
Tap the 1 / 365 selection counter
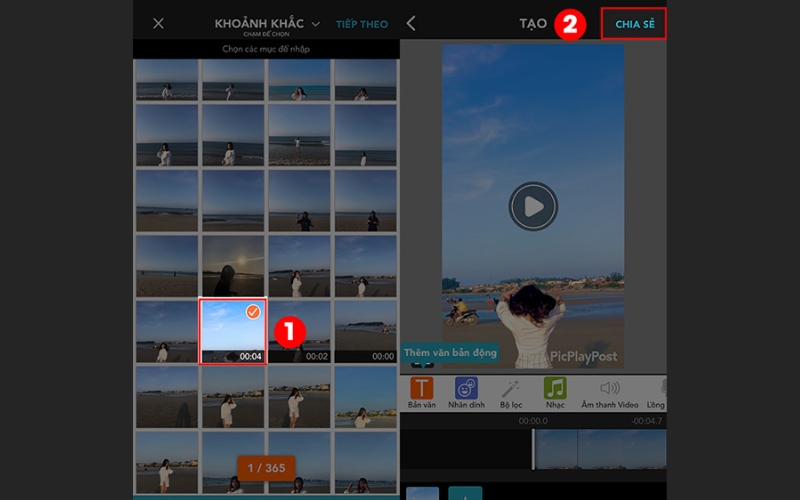click(x=266, y=467)
